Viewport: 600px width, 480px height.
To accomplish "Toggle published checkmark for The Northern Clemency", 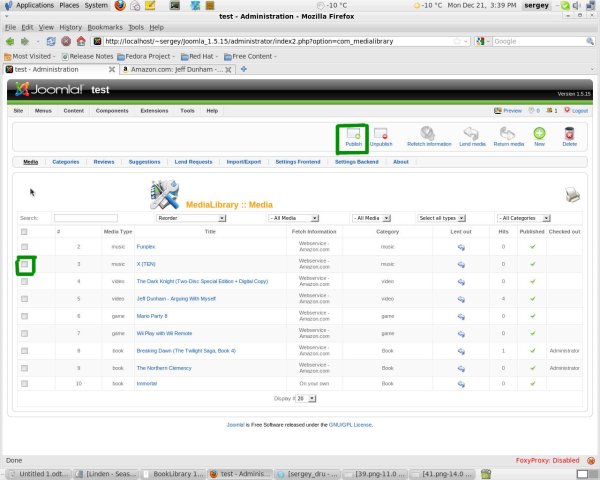I will [x=532, y=368].
